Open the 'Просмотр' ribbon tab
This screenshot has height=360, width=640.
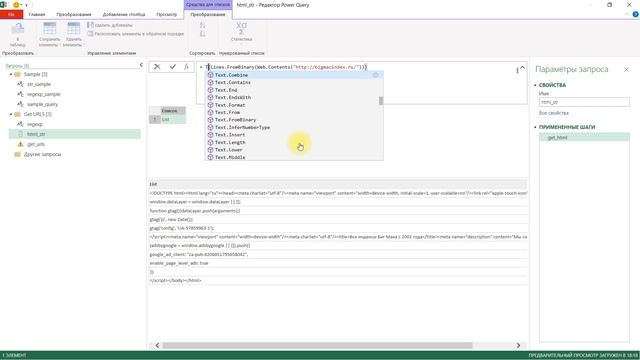coord(167,14)
